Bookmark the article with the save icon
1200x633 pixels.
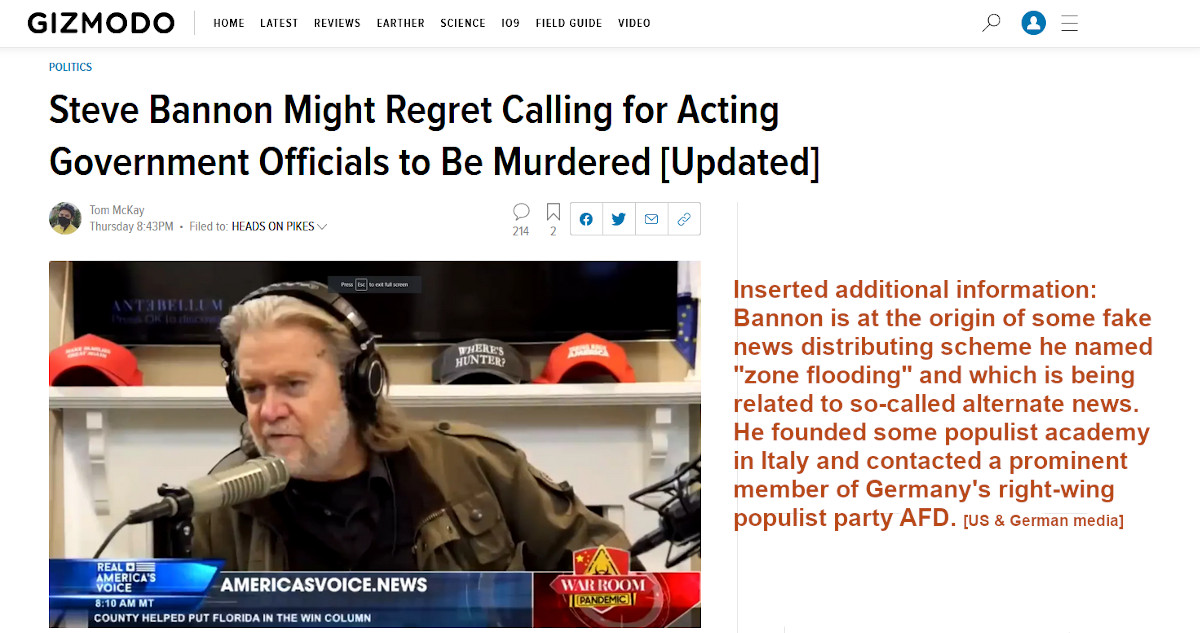(x=553, y=211)
